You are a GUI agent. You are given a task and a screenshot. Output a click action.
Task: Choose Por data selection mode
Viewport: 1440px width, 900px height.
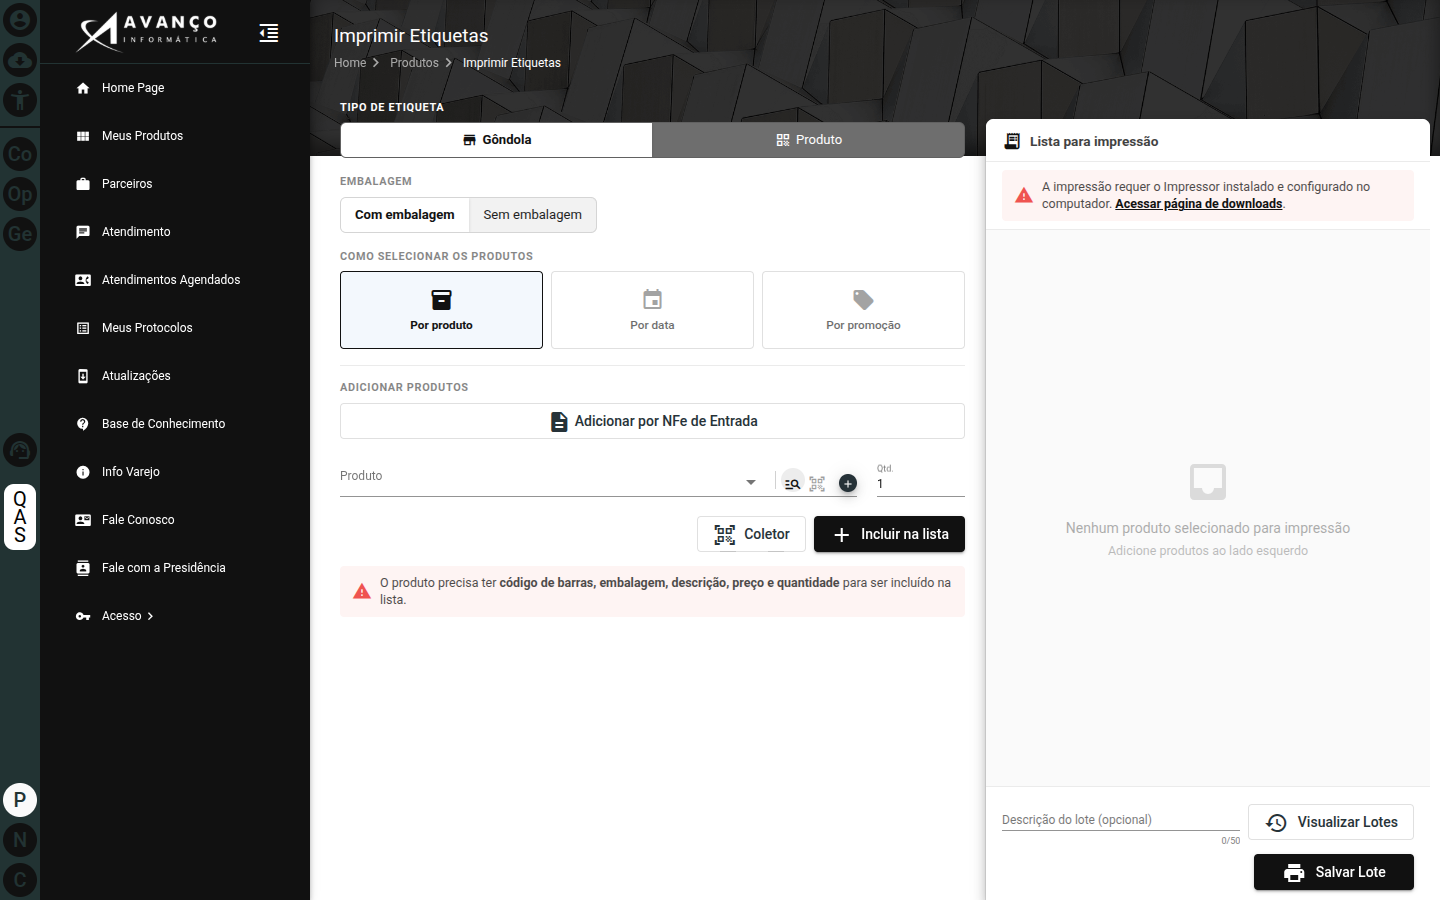[652, 310]
